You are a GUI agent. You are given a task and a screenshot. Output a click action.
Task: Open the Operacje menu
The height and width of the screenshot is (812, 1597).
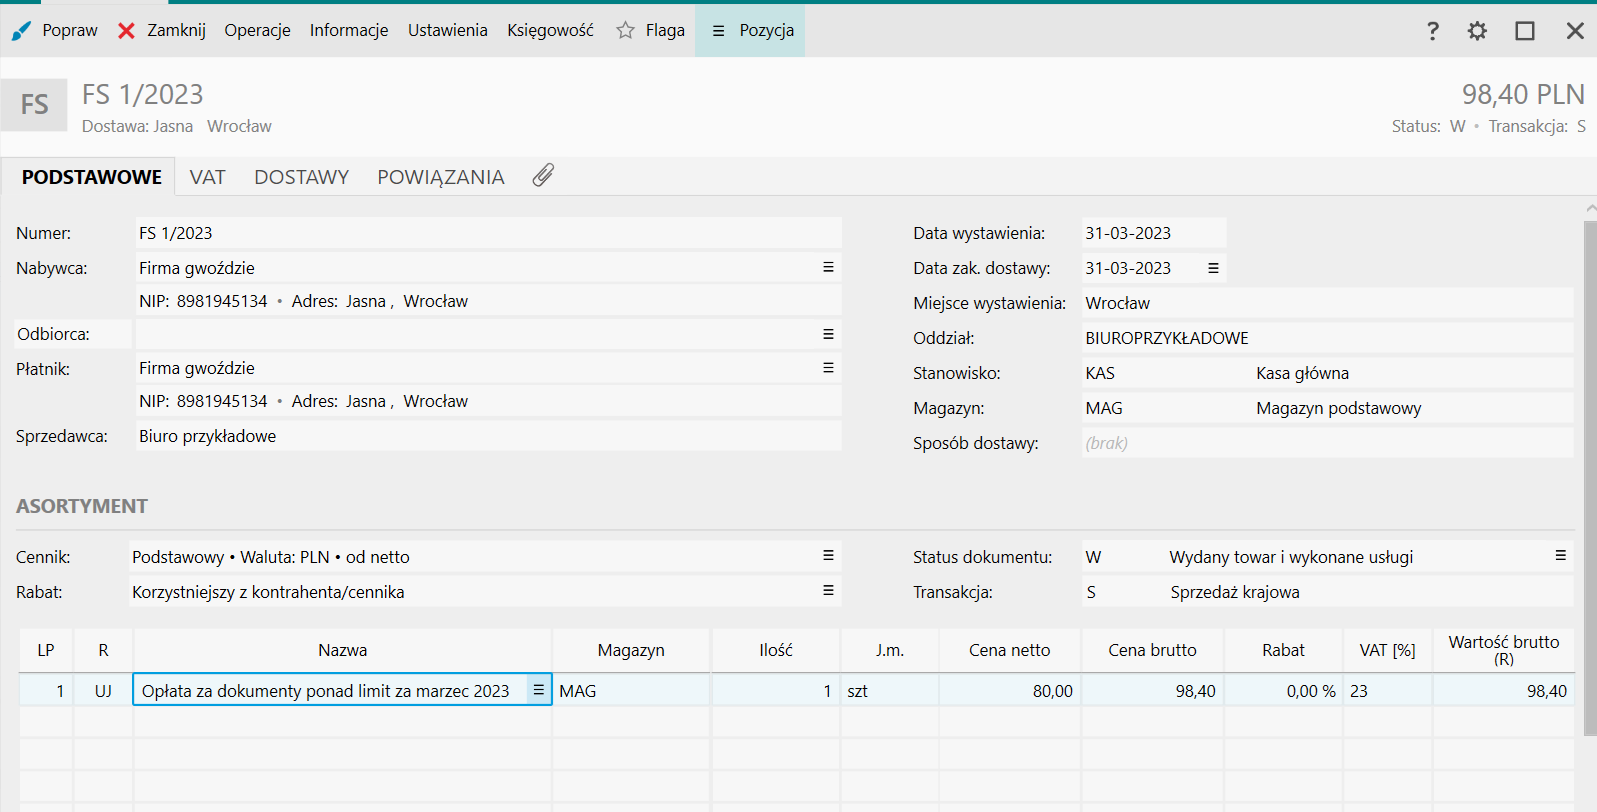click(257, 31)
